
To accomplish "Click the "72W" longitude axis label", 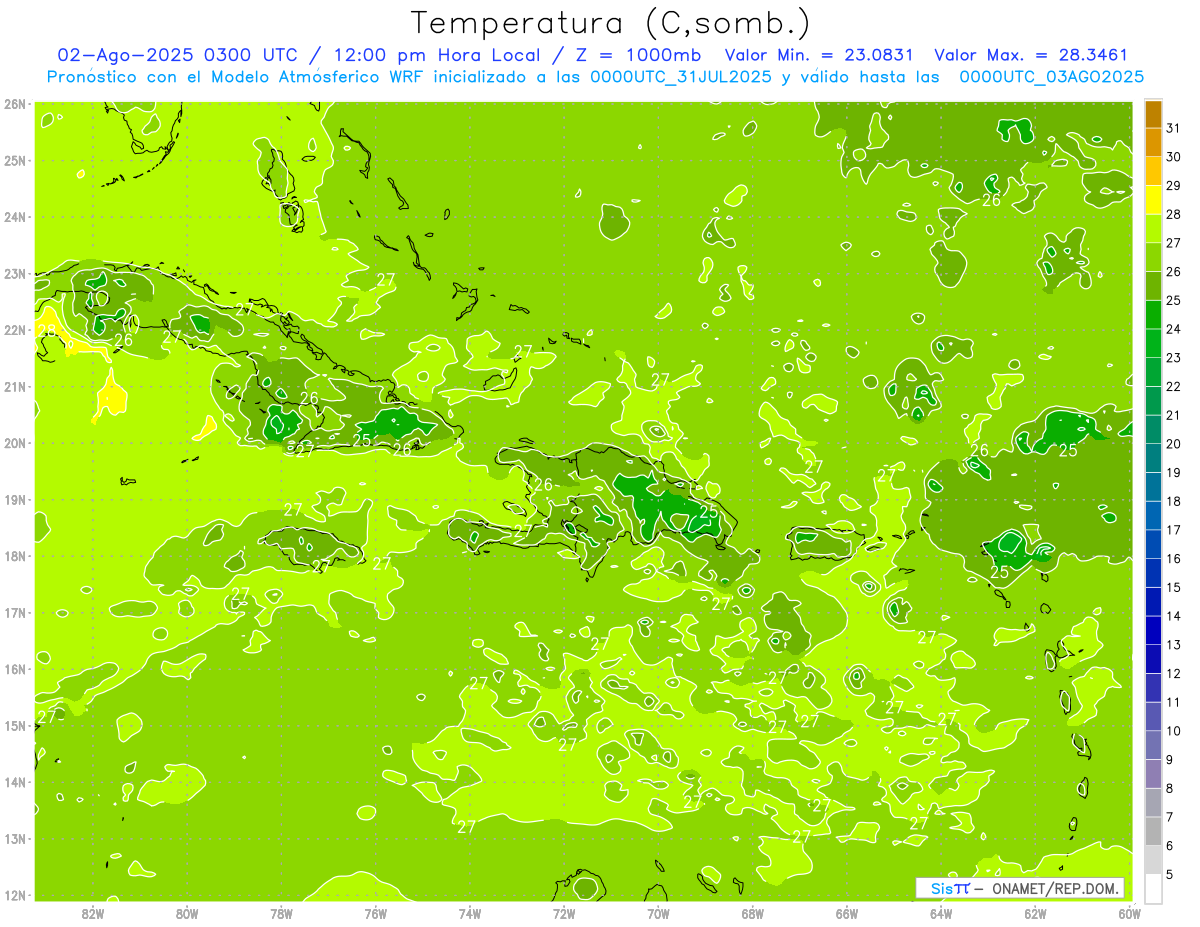I will (564, 913).
